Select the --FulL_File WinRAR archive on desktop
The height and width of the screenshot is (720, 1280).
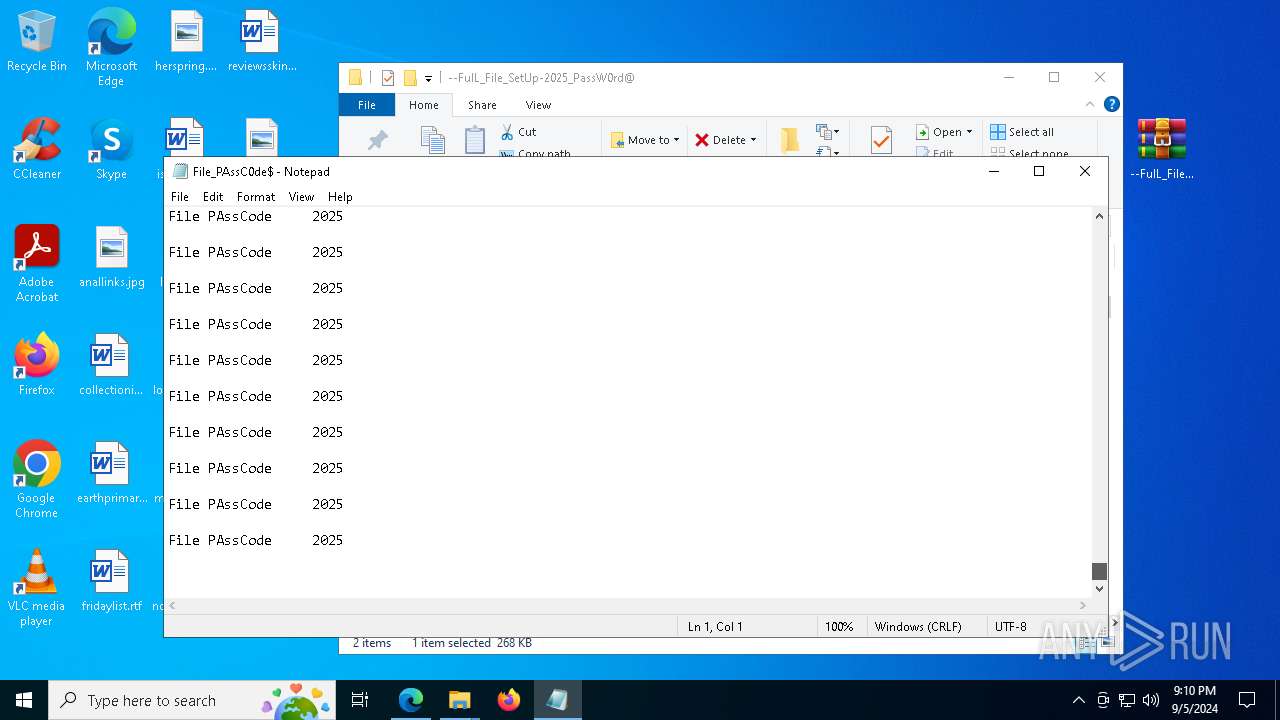tap(1162, 149)
